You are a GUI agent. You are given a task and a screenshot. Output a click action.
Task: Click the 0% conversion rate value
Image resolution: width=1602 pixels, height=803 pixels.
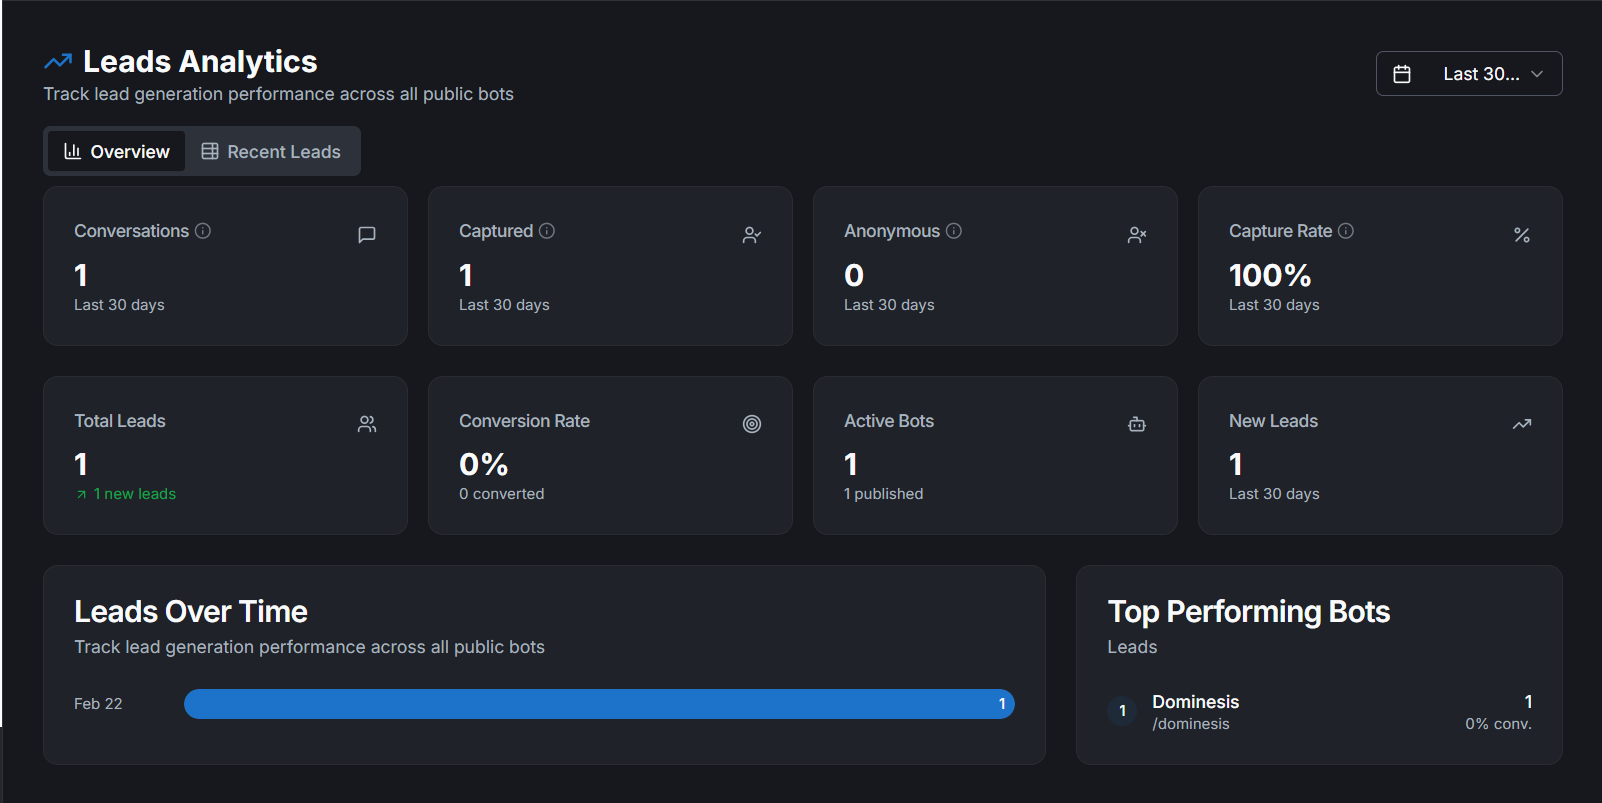click(x=484, y=464)
